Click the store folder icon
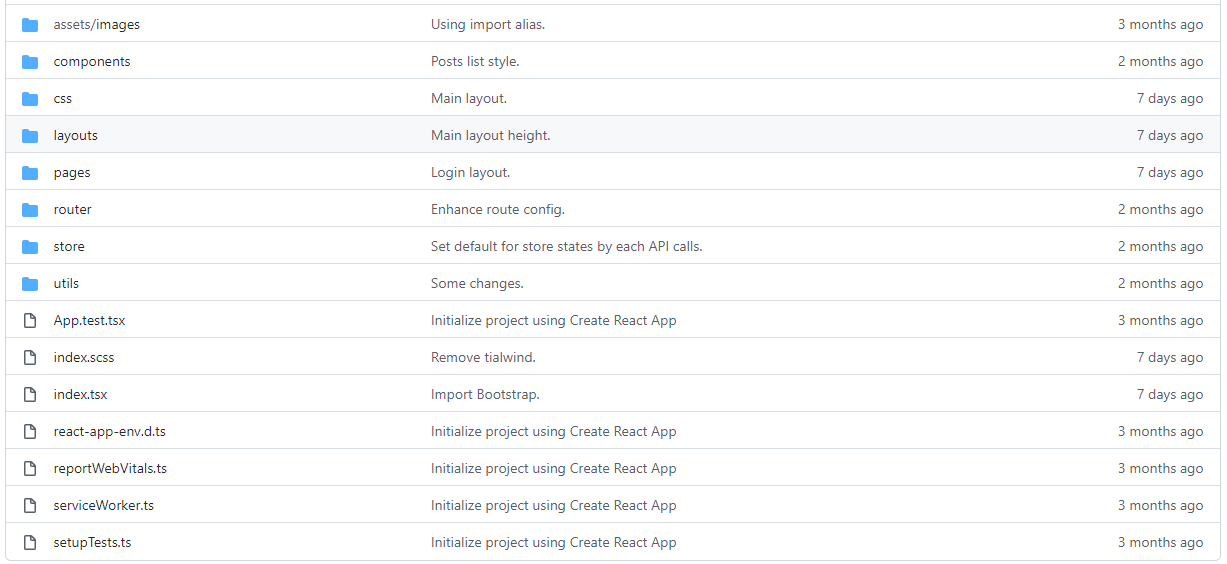Viewport: 1227px width, 564px height. 30,246
